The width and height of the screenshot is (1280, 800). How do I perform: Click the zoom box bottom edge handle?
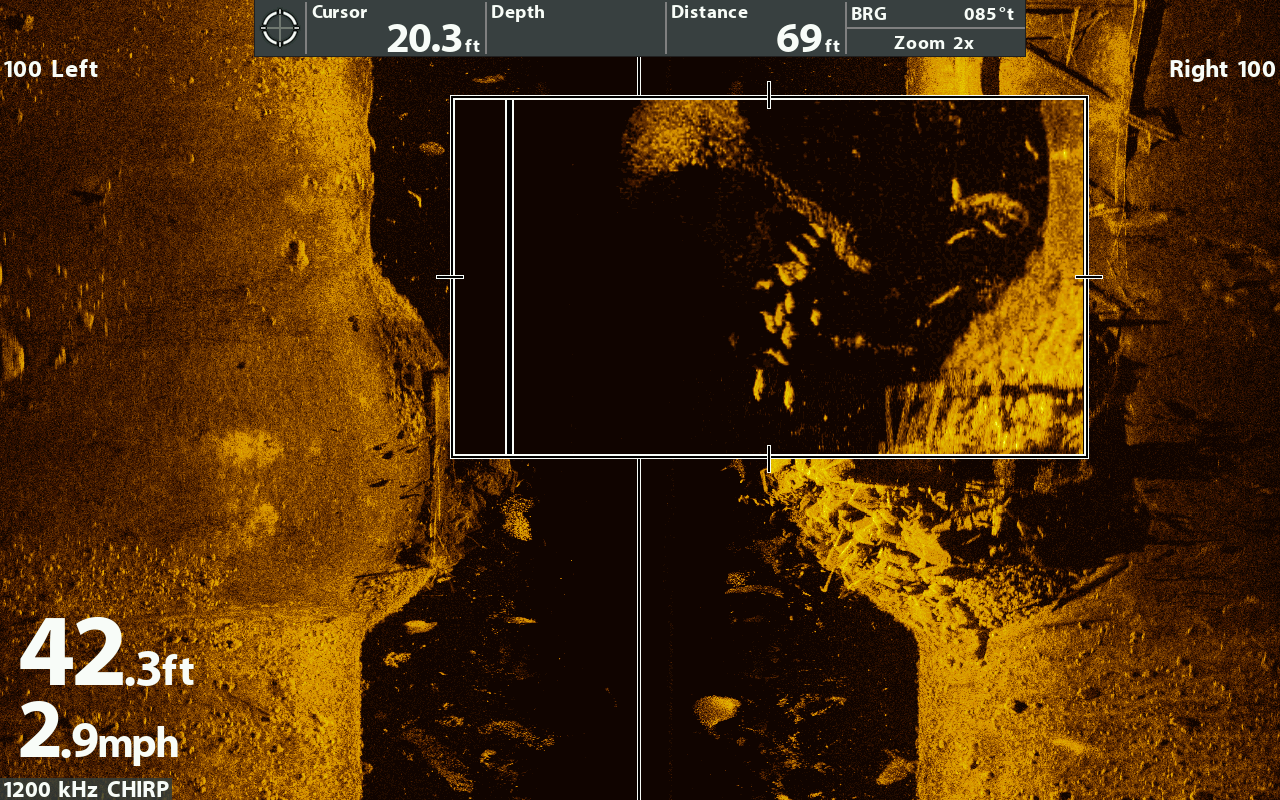[x=768, y=458]
